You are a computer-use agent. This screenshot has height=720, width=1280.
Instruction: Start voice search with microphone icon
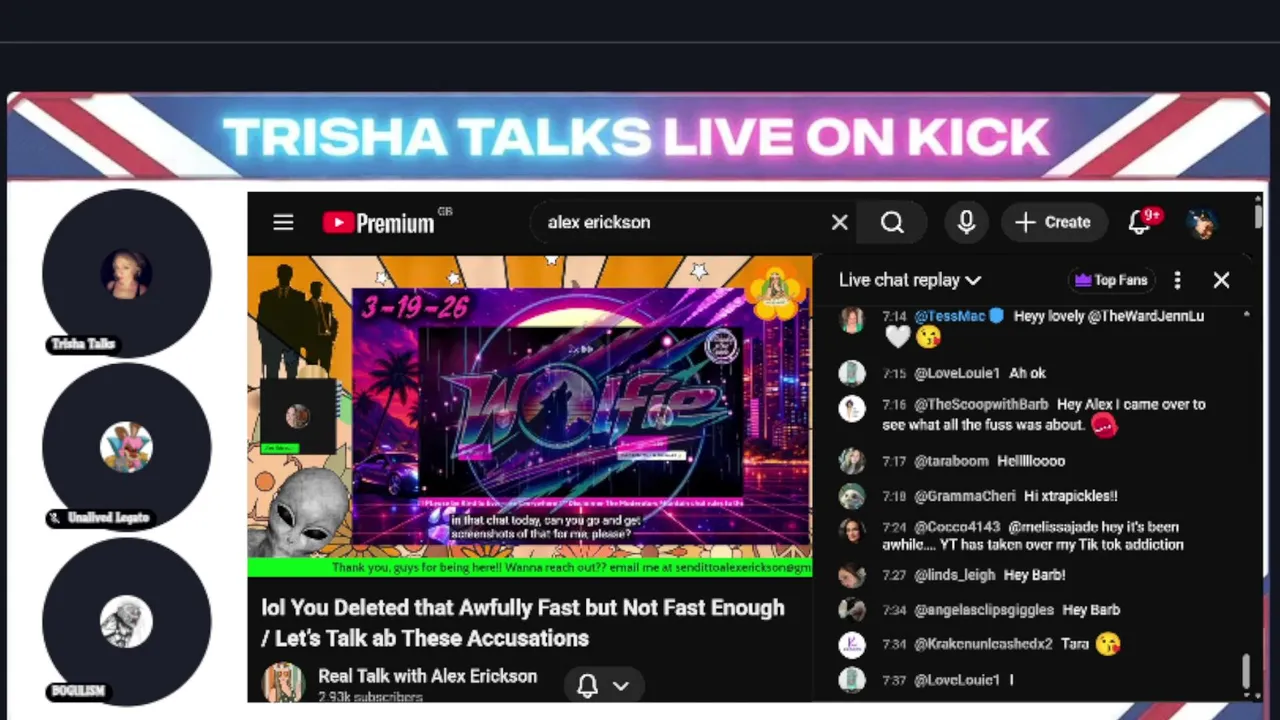coord(966,222)
